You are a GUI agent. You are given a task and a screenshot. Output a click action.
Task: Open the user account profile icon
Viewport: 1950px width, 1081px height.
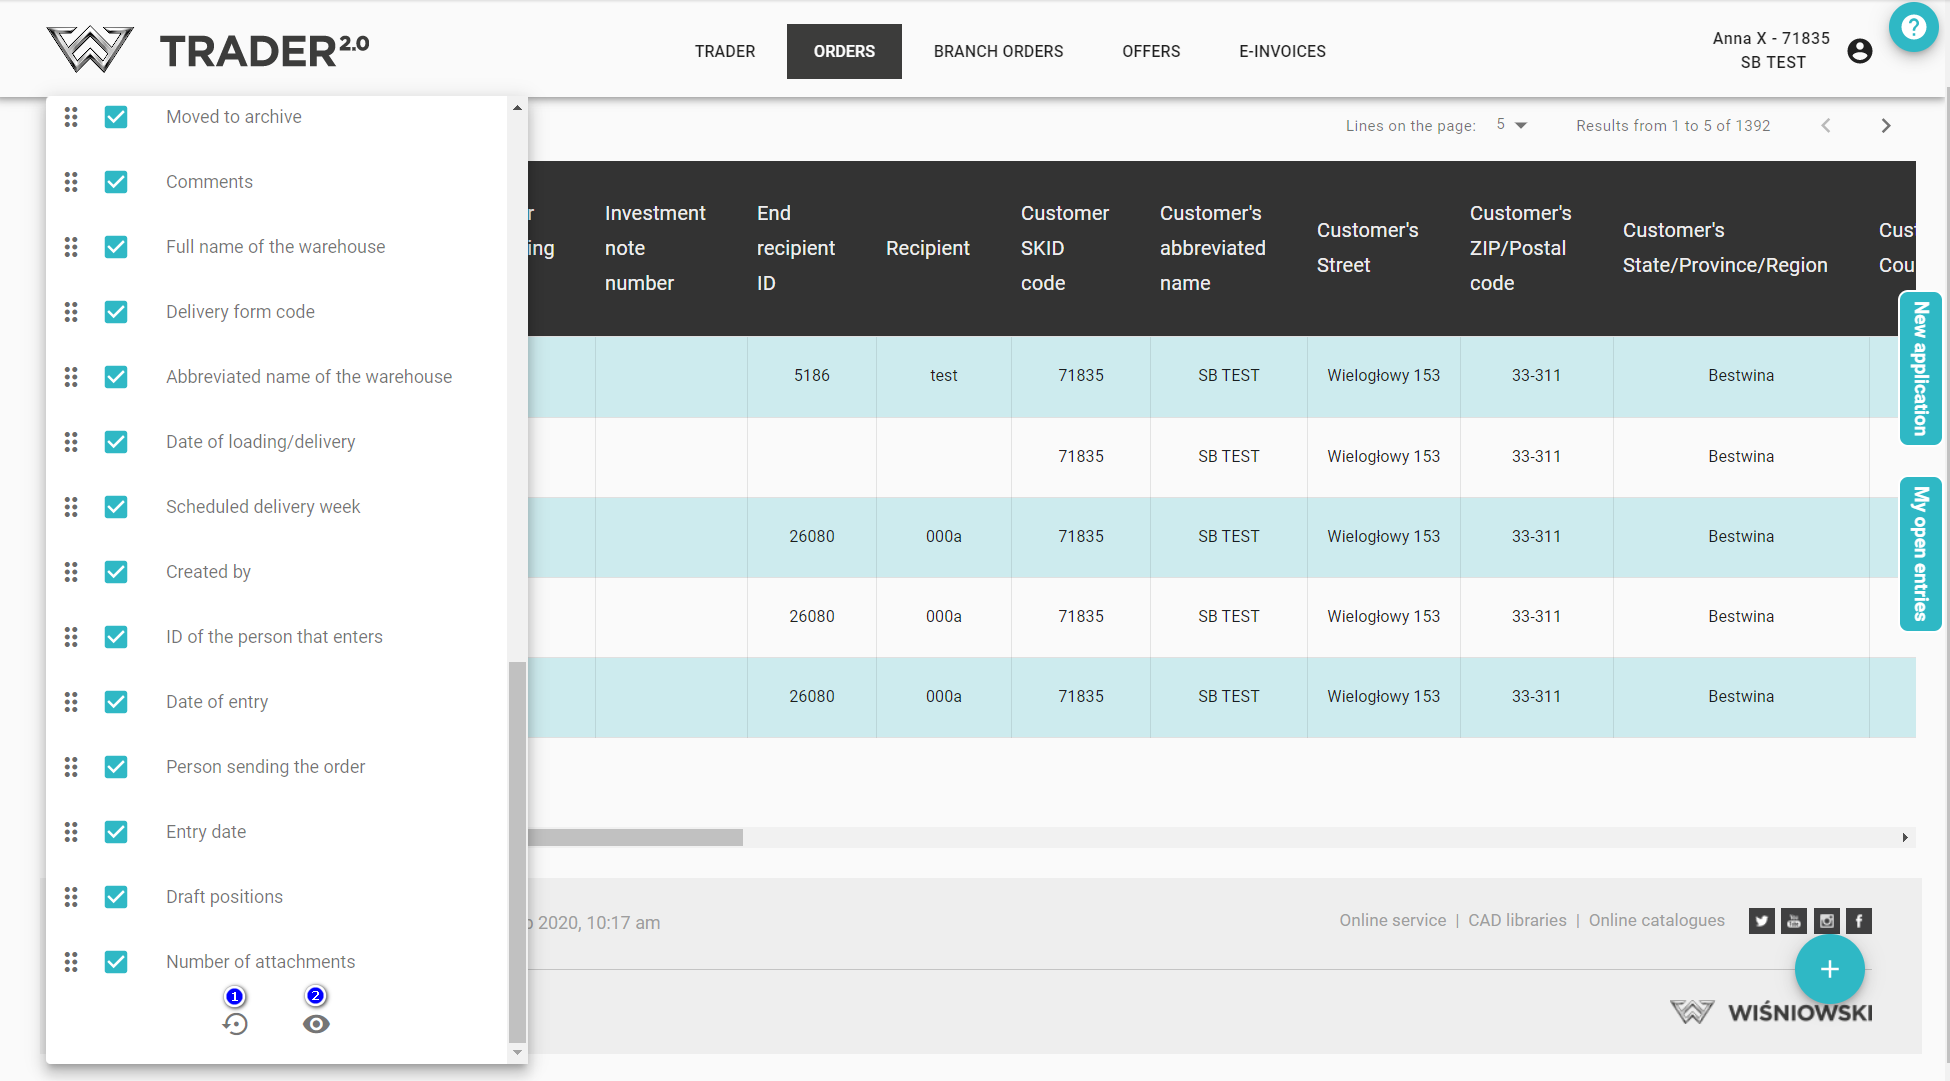1859,51
